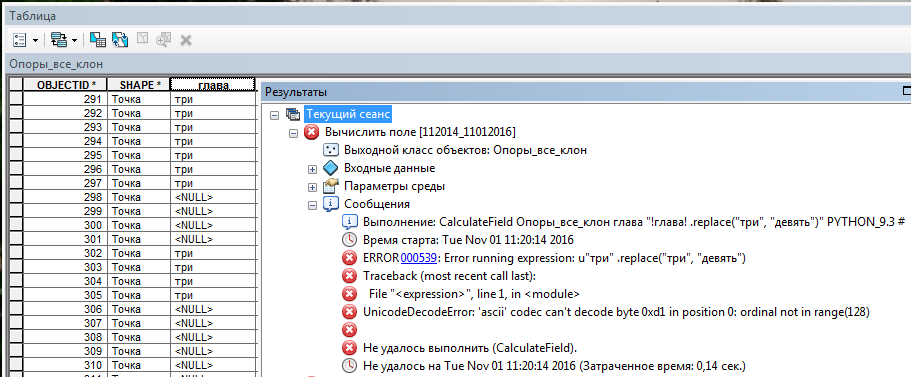Click the point feature class icon near Выходной класс

click(x=331, y=150)
